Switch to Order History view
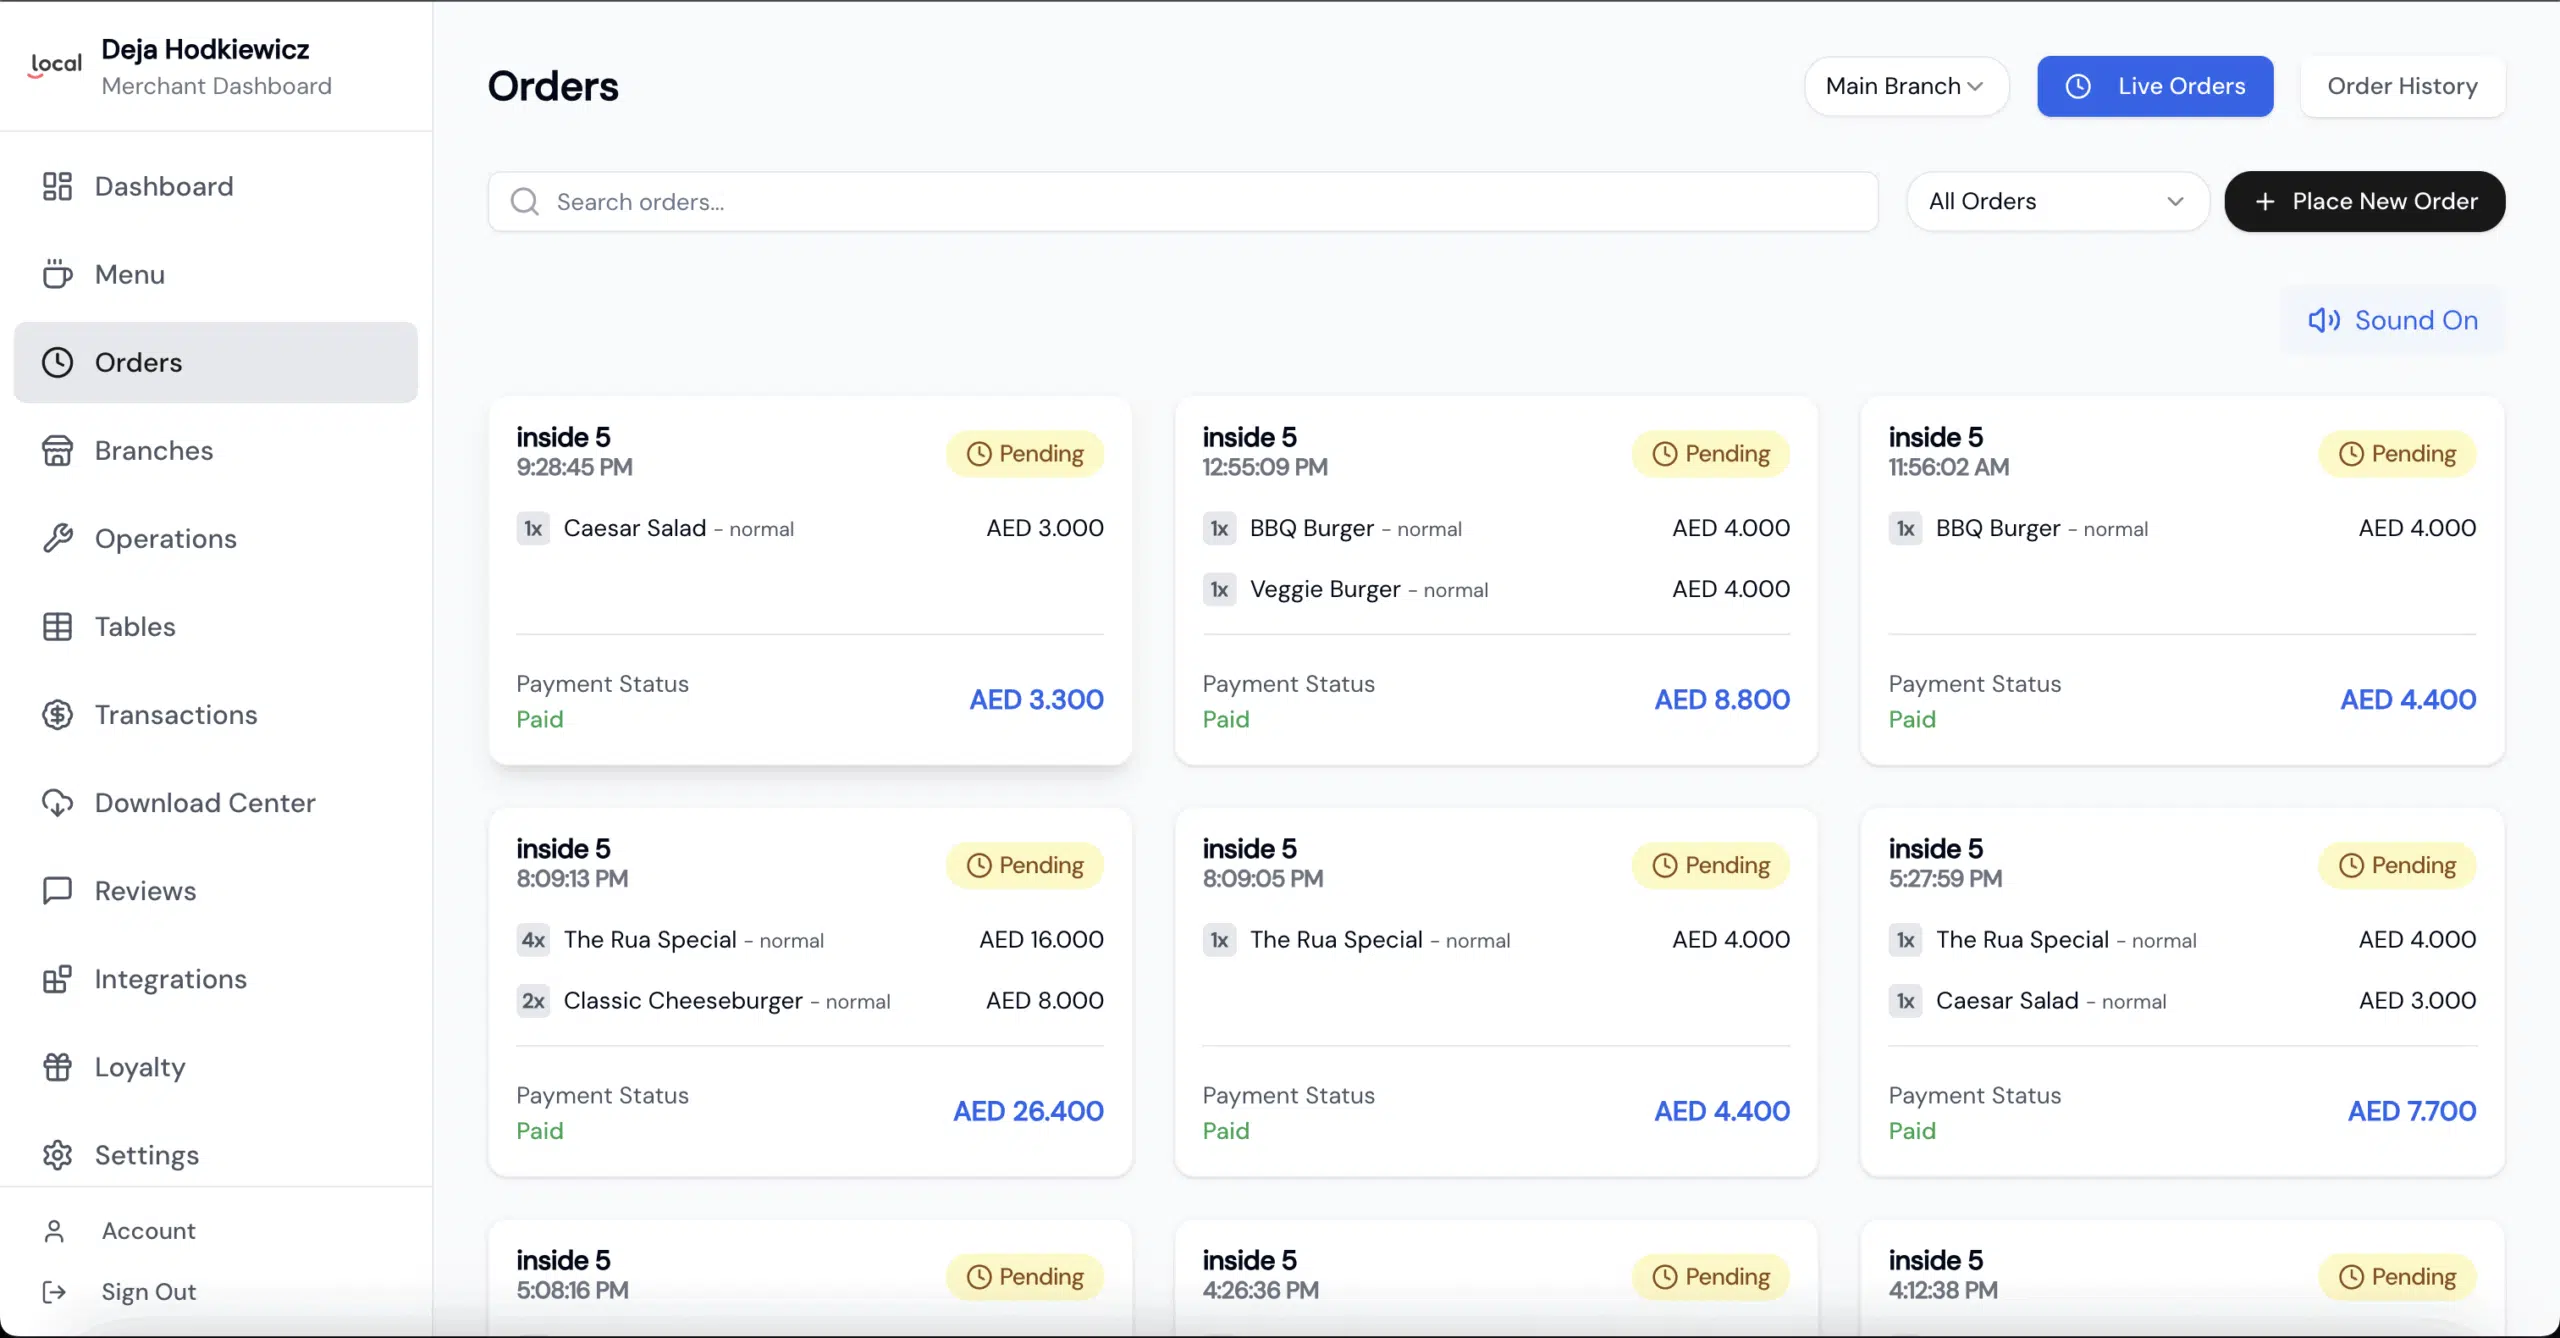 tap(2402, 86)
